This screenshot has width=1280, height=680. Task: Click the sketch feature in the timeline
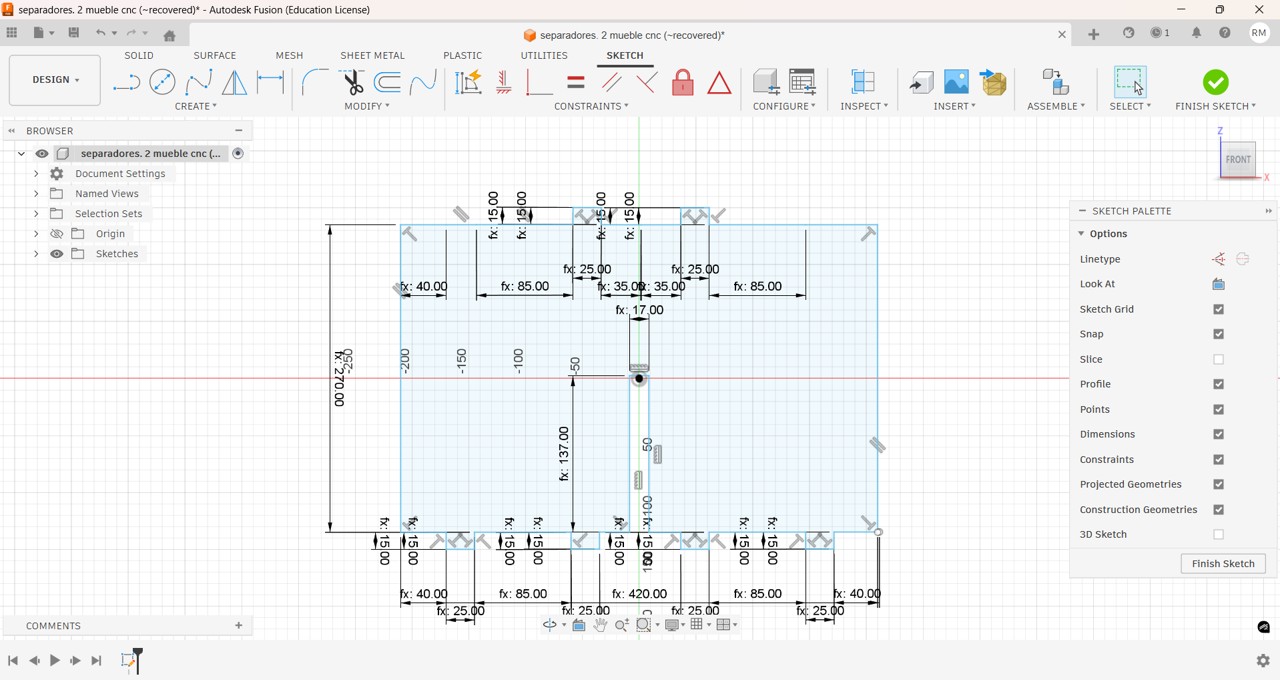click(x=129, y=660)
